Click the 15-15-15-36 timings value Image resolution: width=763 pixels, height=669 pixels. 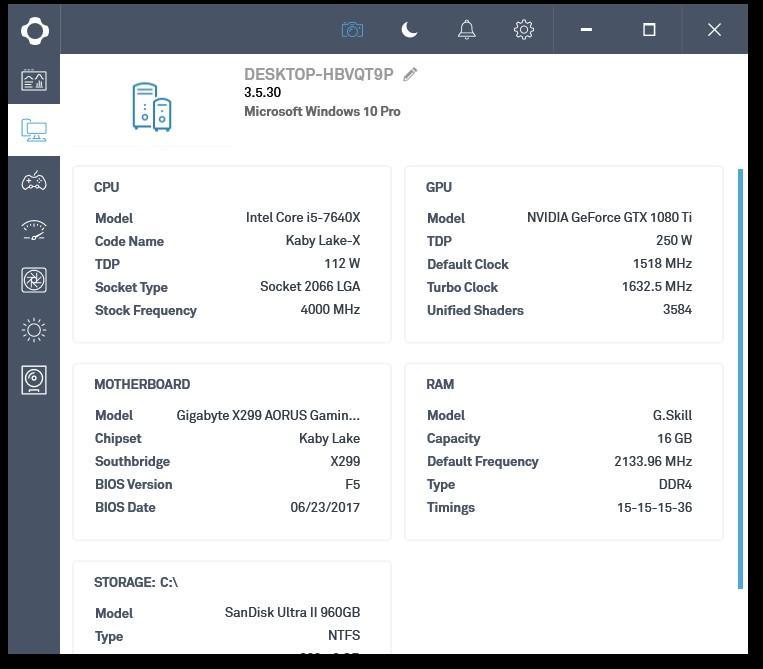coord(654,507)
